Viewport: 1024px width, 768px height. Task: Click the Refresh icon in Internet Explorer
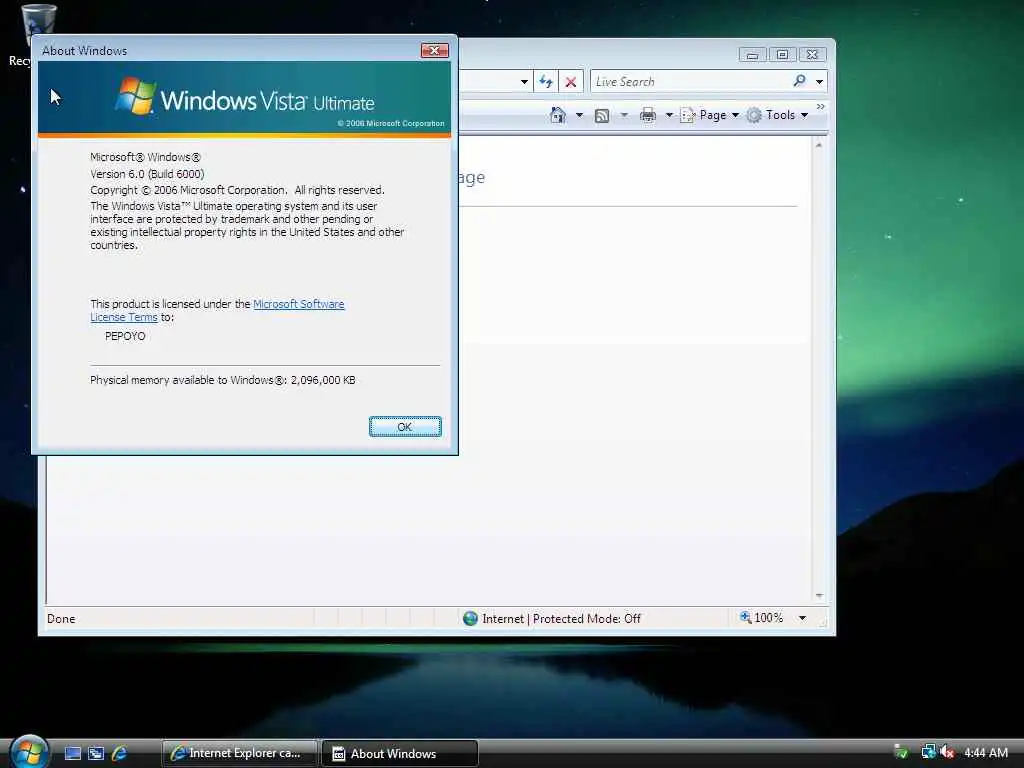[x=546, y=82]
